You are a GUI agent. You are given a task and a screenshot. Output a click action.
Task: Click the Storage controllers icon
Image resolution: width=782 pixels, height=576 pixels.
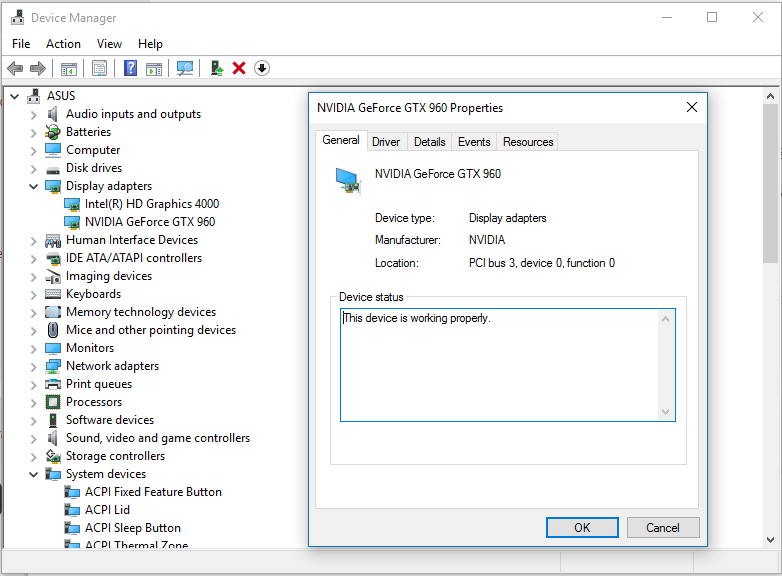pyautogui.click(x=53, y=456)
